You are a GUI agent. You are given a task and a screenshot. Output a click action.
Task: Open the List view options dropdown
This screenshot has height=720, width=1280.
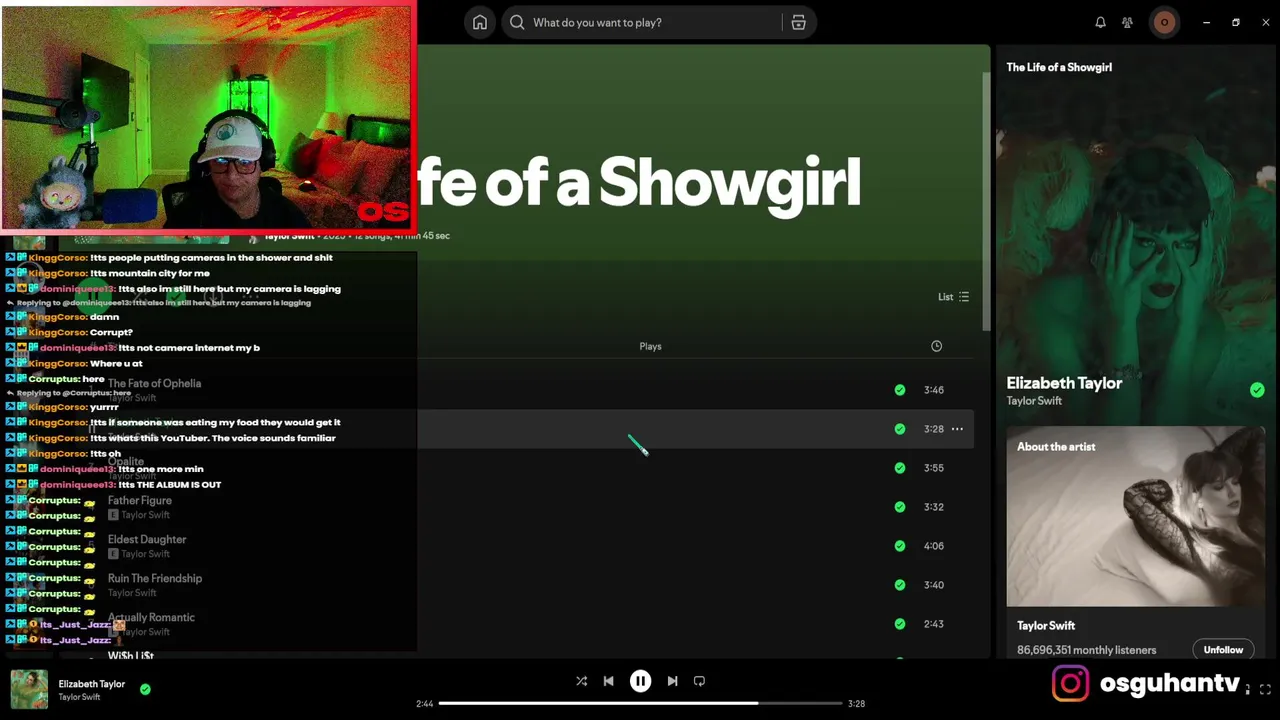pos(953,297)
